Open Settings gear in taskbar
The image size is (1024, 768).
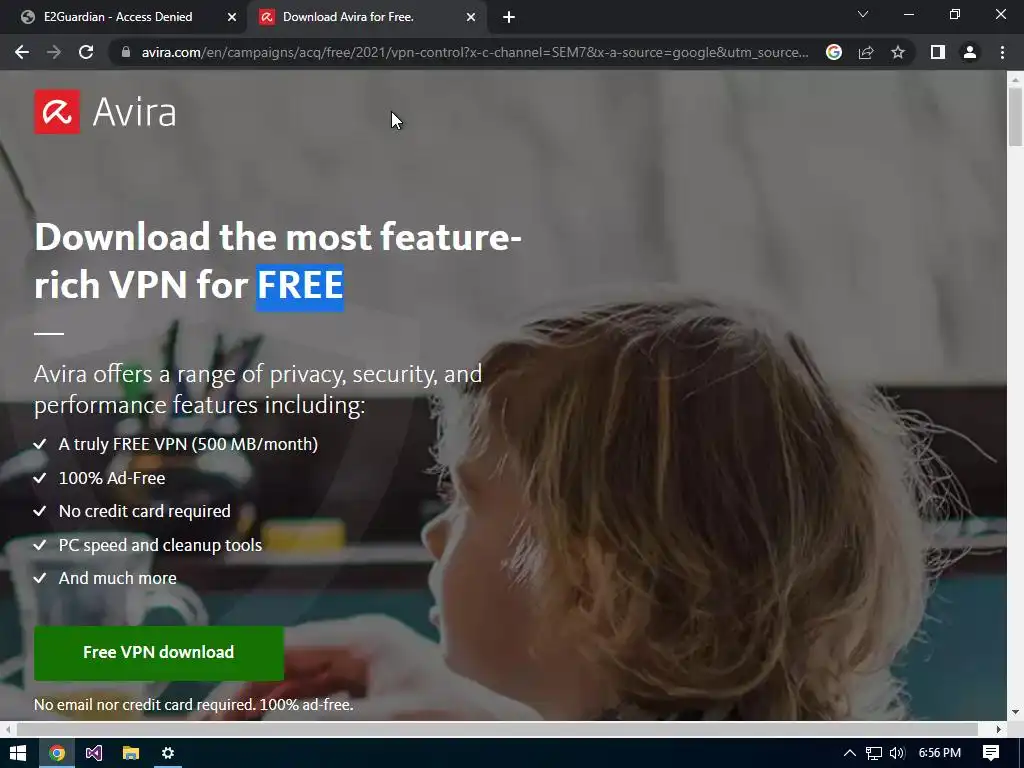tap(168, 753)
